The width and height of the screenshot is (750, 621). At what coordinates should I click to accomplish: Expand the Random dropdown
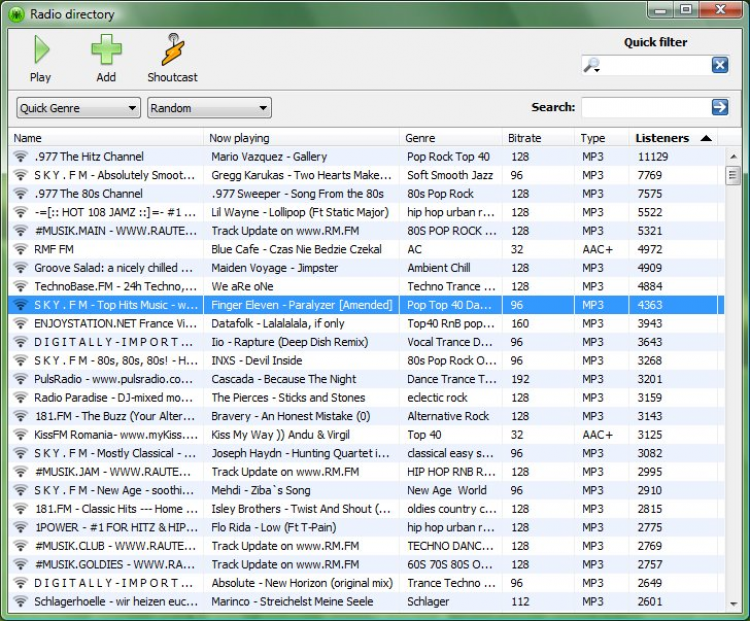209,108
